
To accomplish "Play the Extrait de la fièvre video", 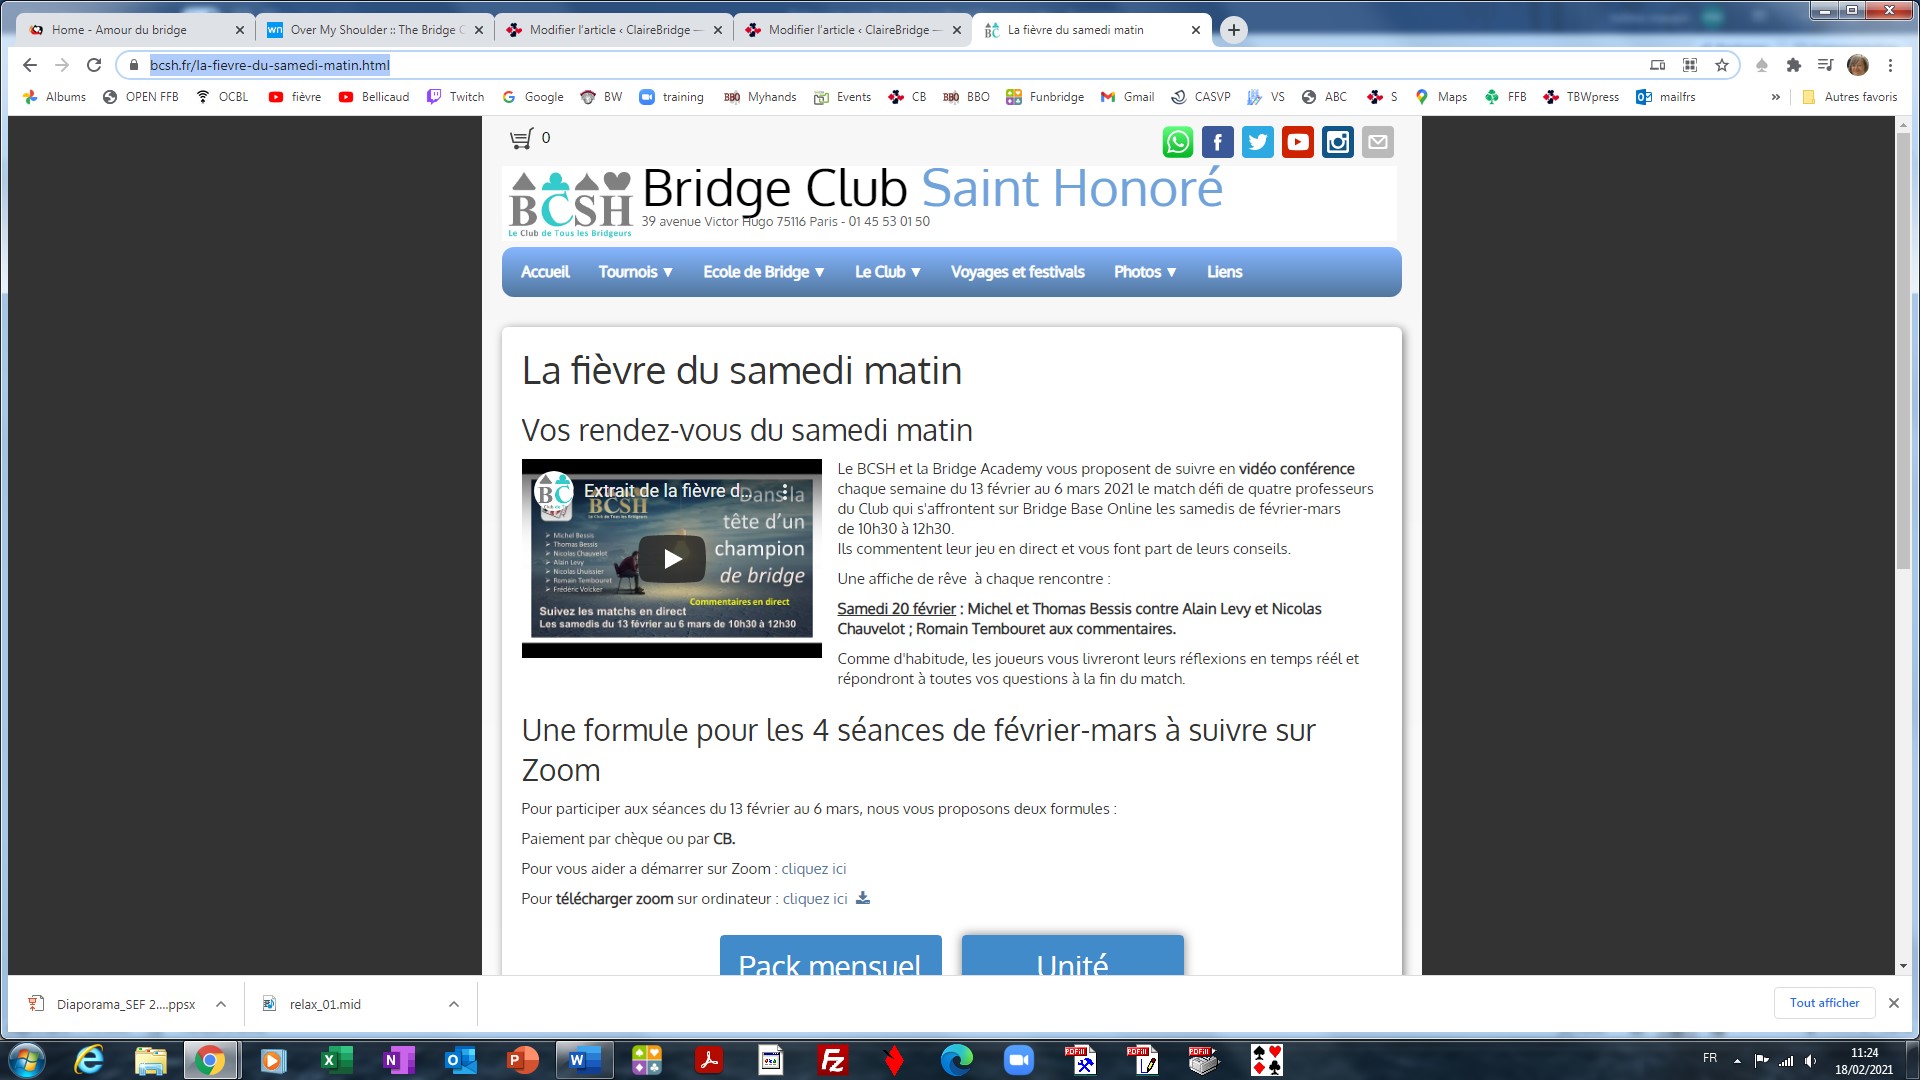I will click(672, 559).
